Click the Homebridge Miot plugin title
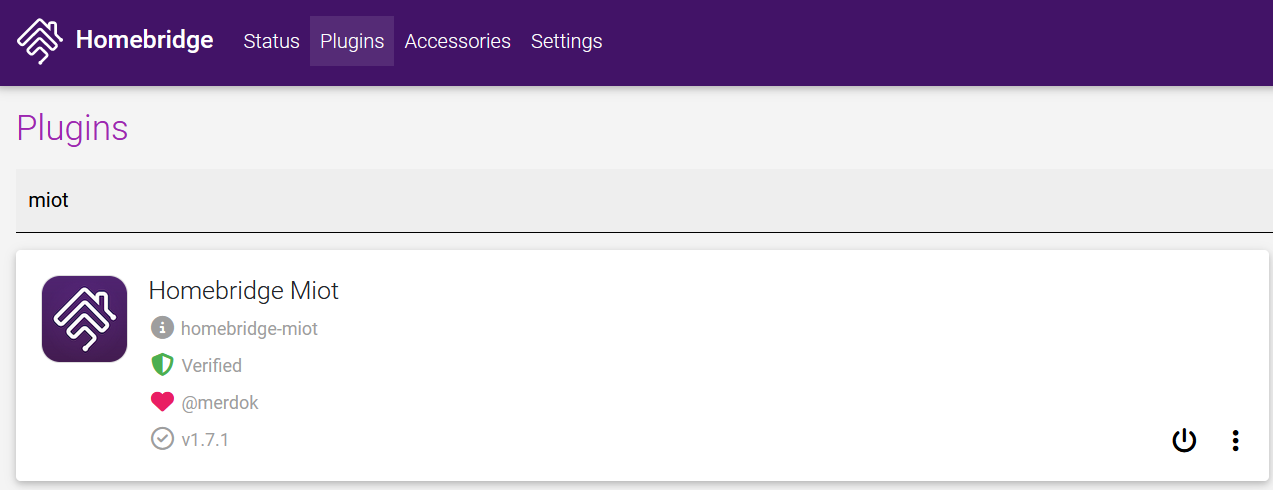The image size is (1273, 490). [243, 291]
